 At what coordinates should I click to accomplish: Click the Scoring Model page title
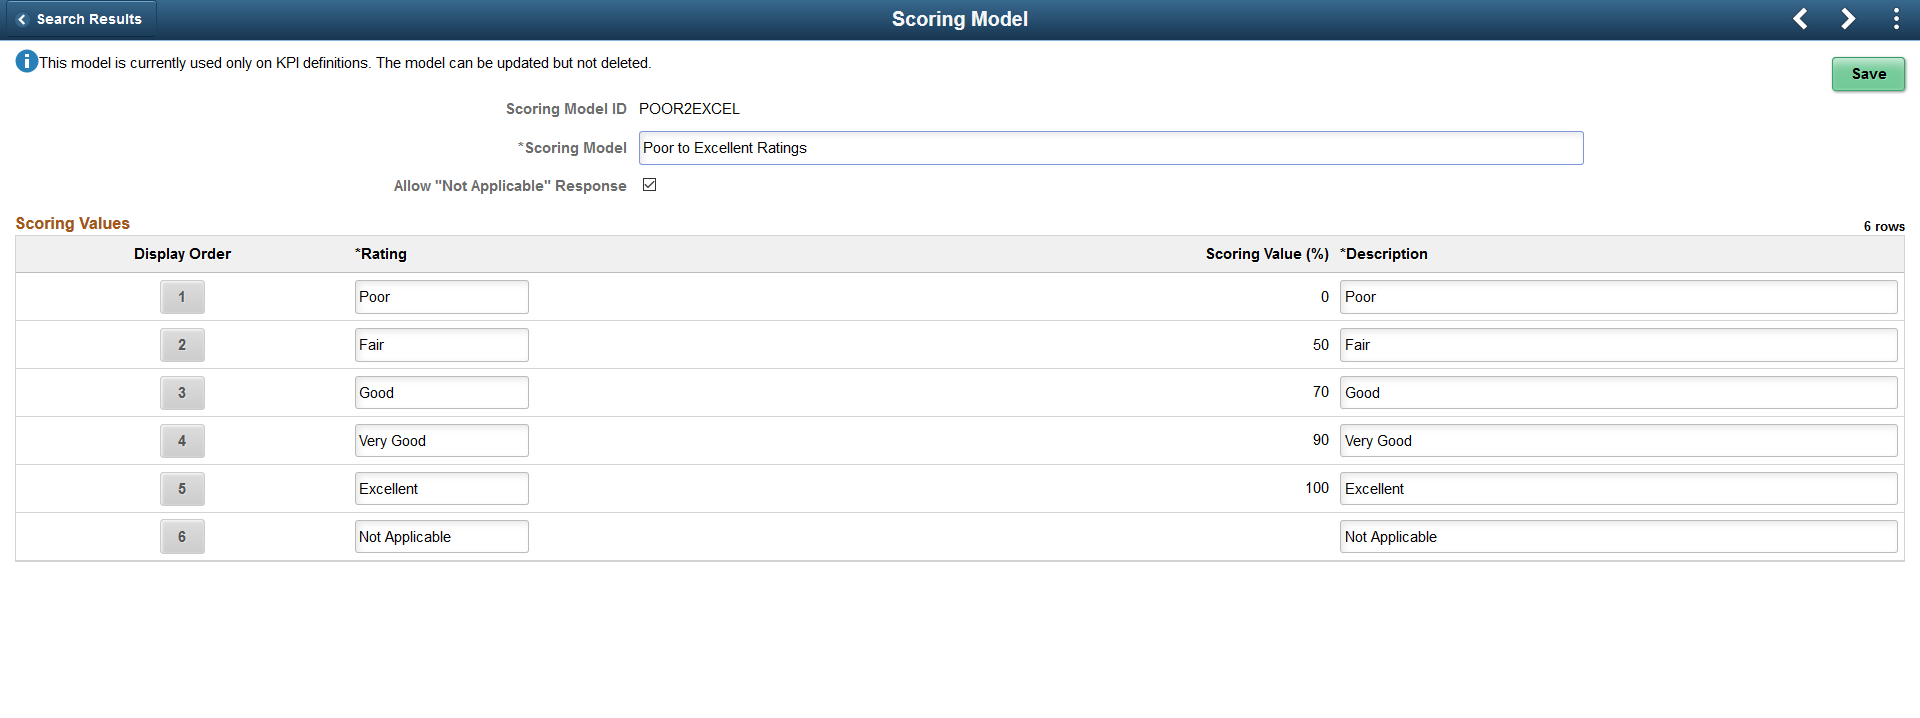pos(960,19)
